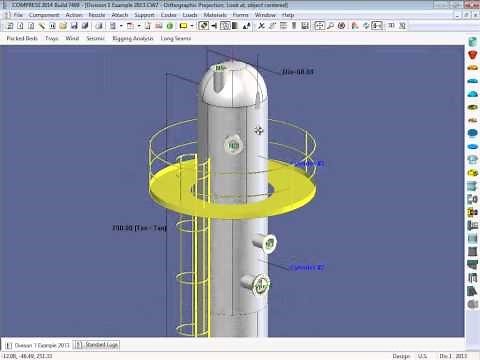Click the Trays button
This screenshot has width=480, height=360.
(52, 38)
